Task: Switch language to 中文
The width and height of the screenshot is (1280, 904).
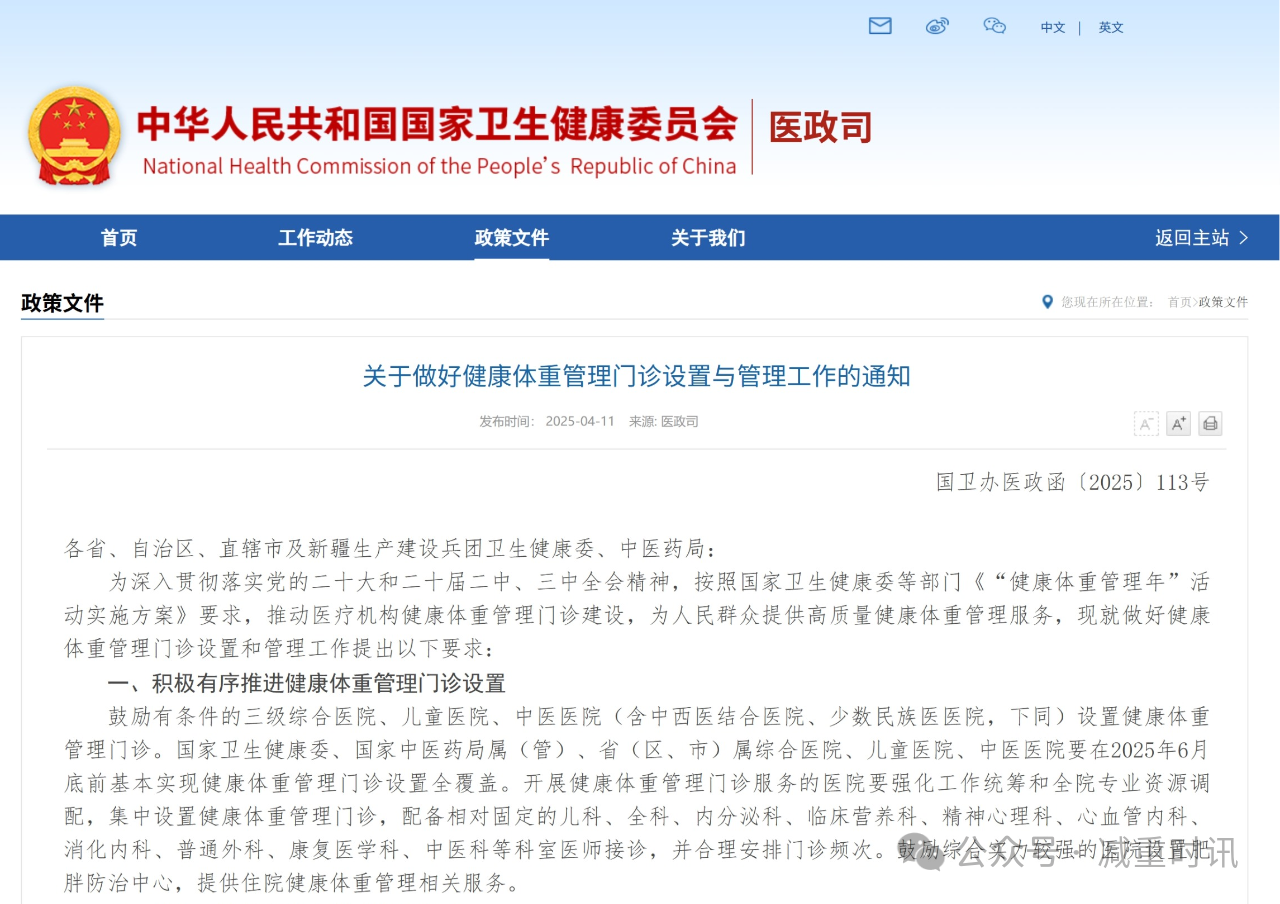Action: [x=1053, y=28]
